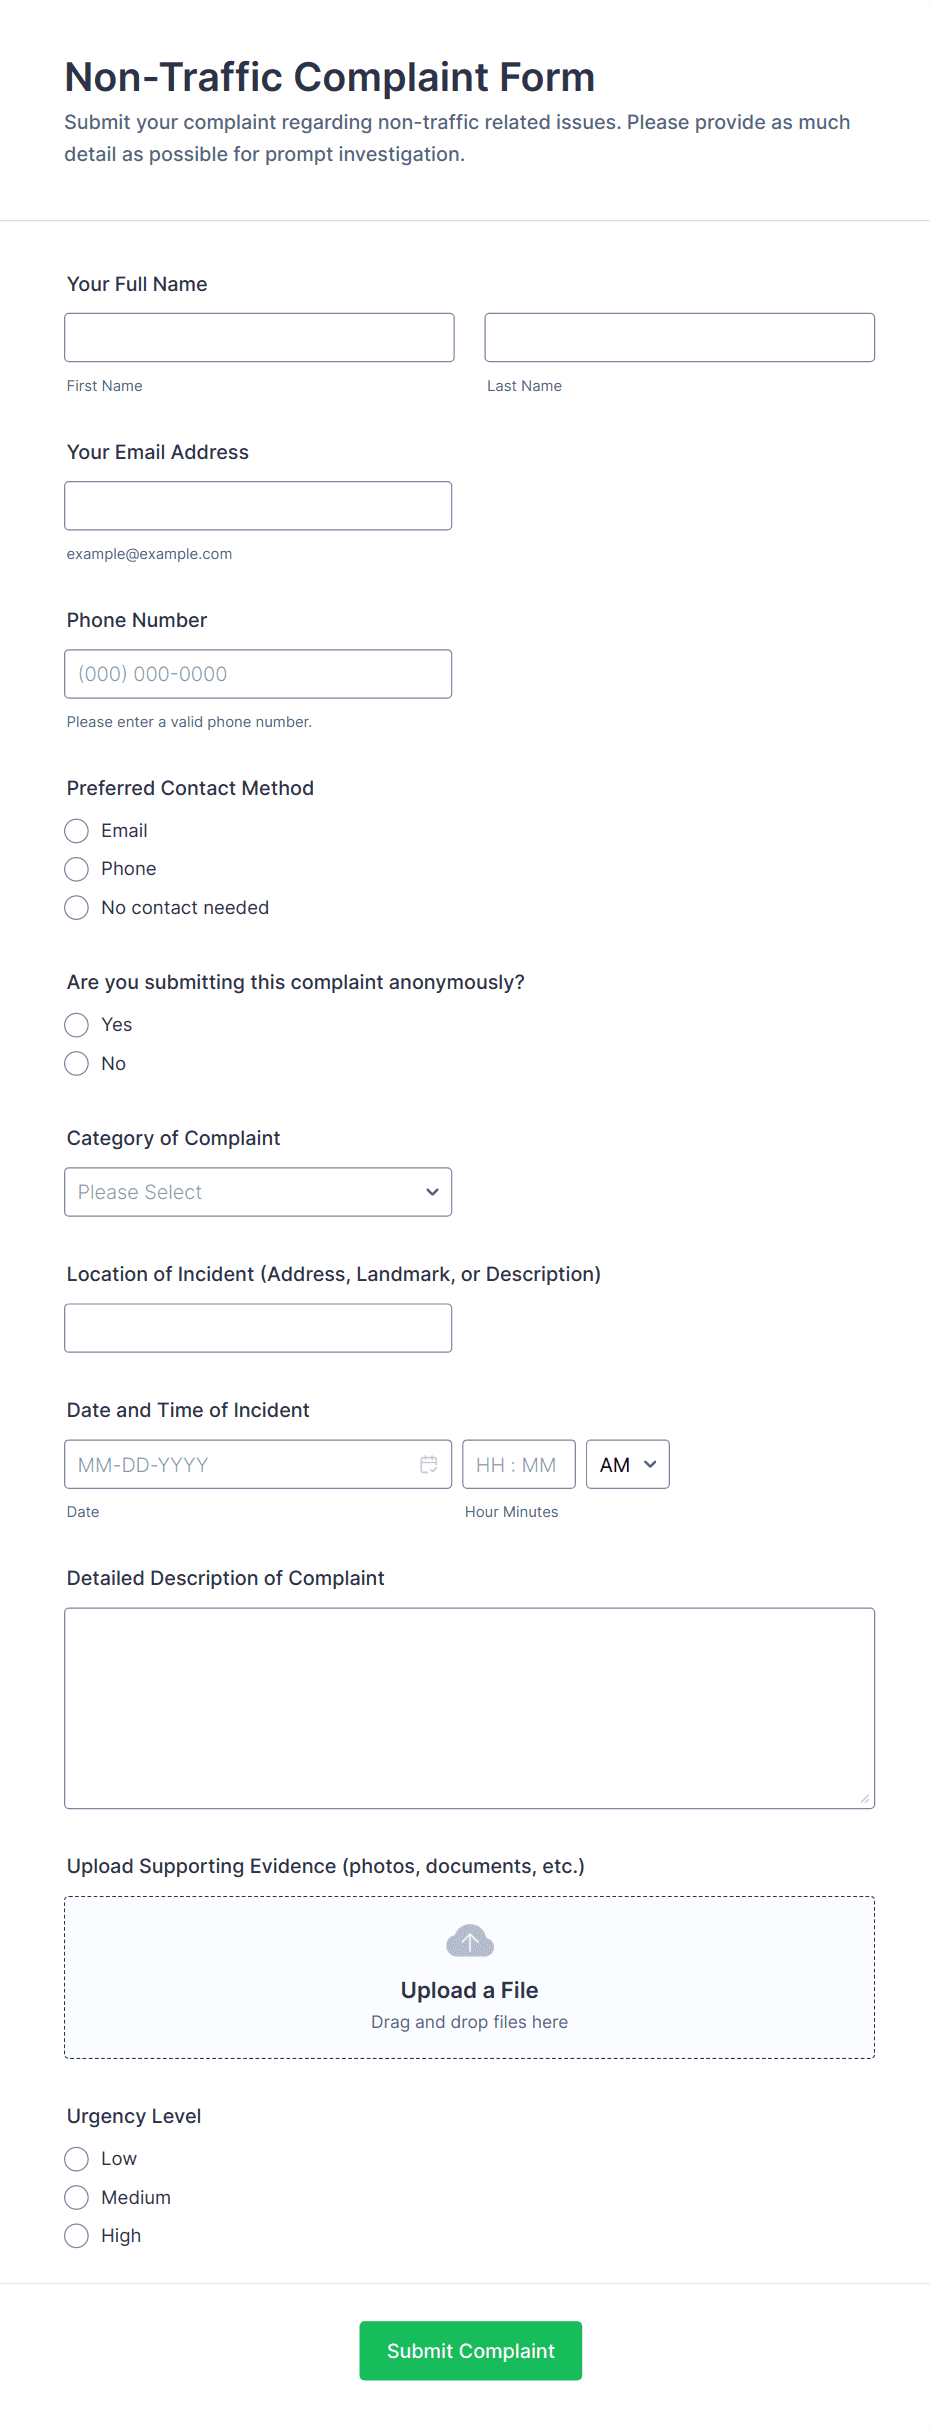Click the cloud upload icon
Screen dimensions: 930x2430
470,1941
